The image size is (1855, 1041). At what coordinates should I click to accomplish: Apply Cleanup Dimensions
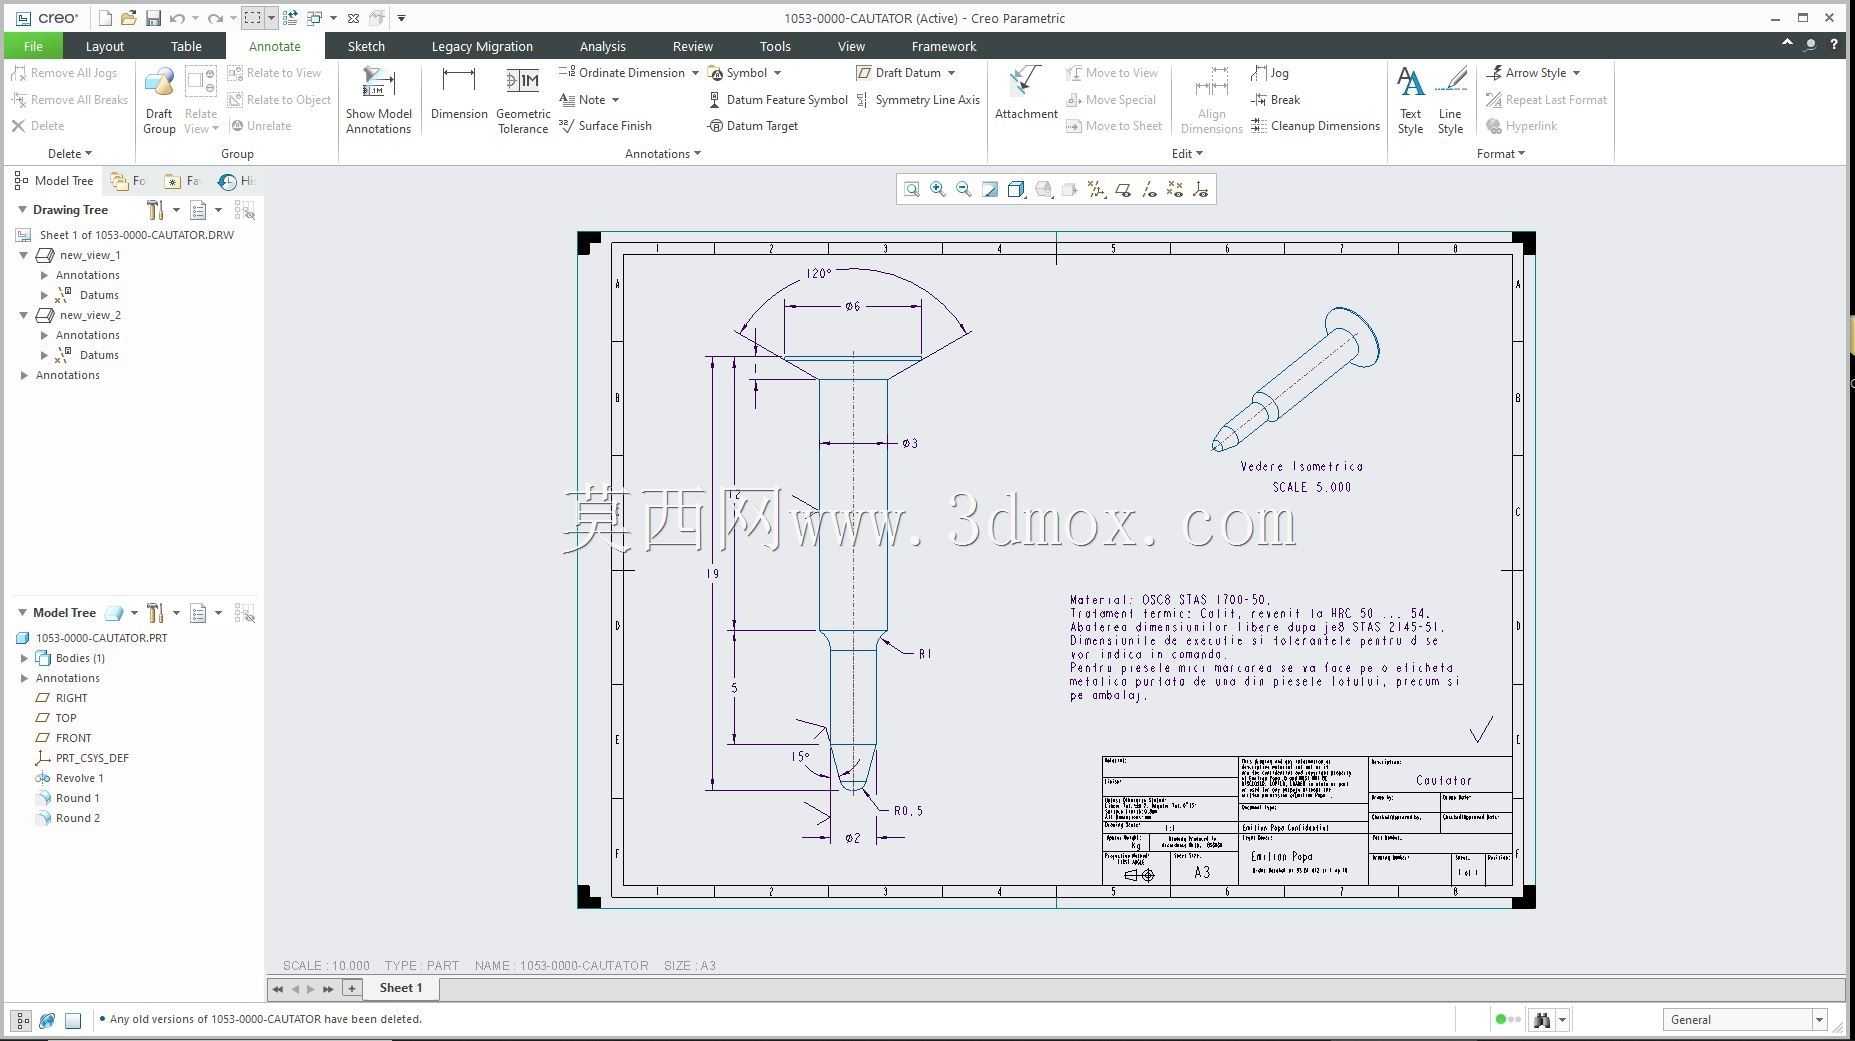coord(1315,126)
